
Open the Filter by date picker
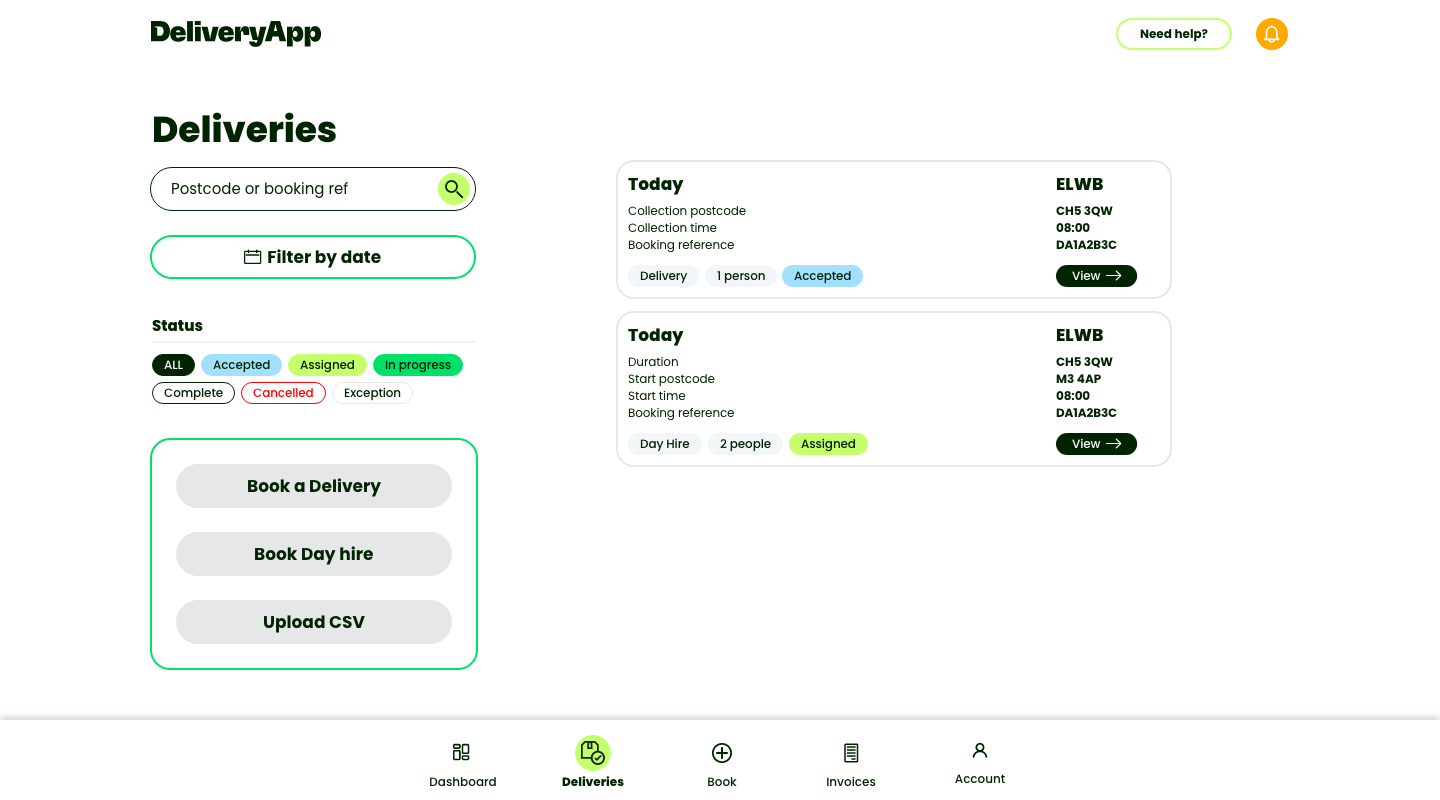tap(312, 256)
